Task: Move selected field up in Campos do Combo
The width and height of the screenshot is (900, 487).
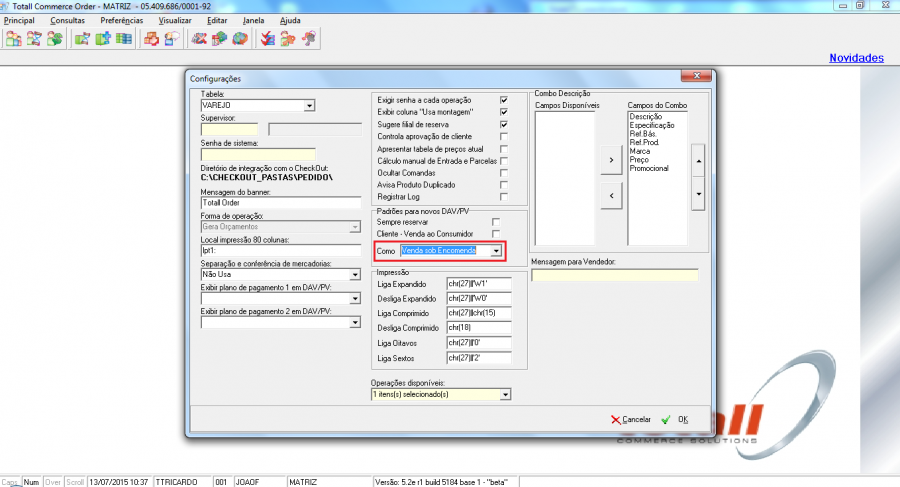Action: click(698, 161)
